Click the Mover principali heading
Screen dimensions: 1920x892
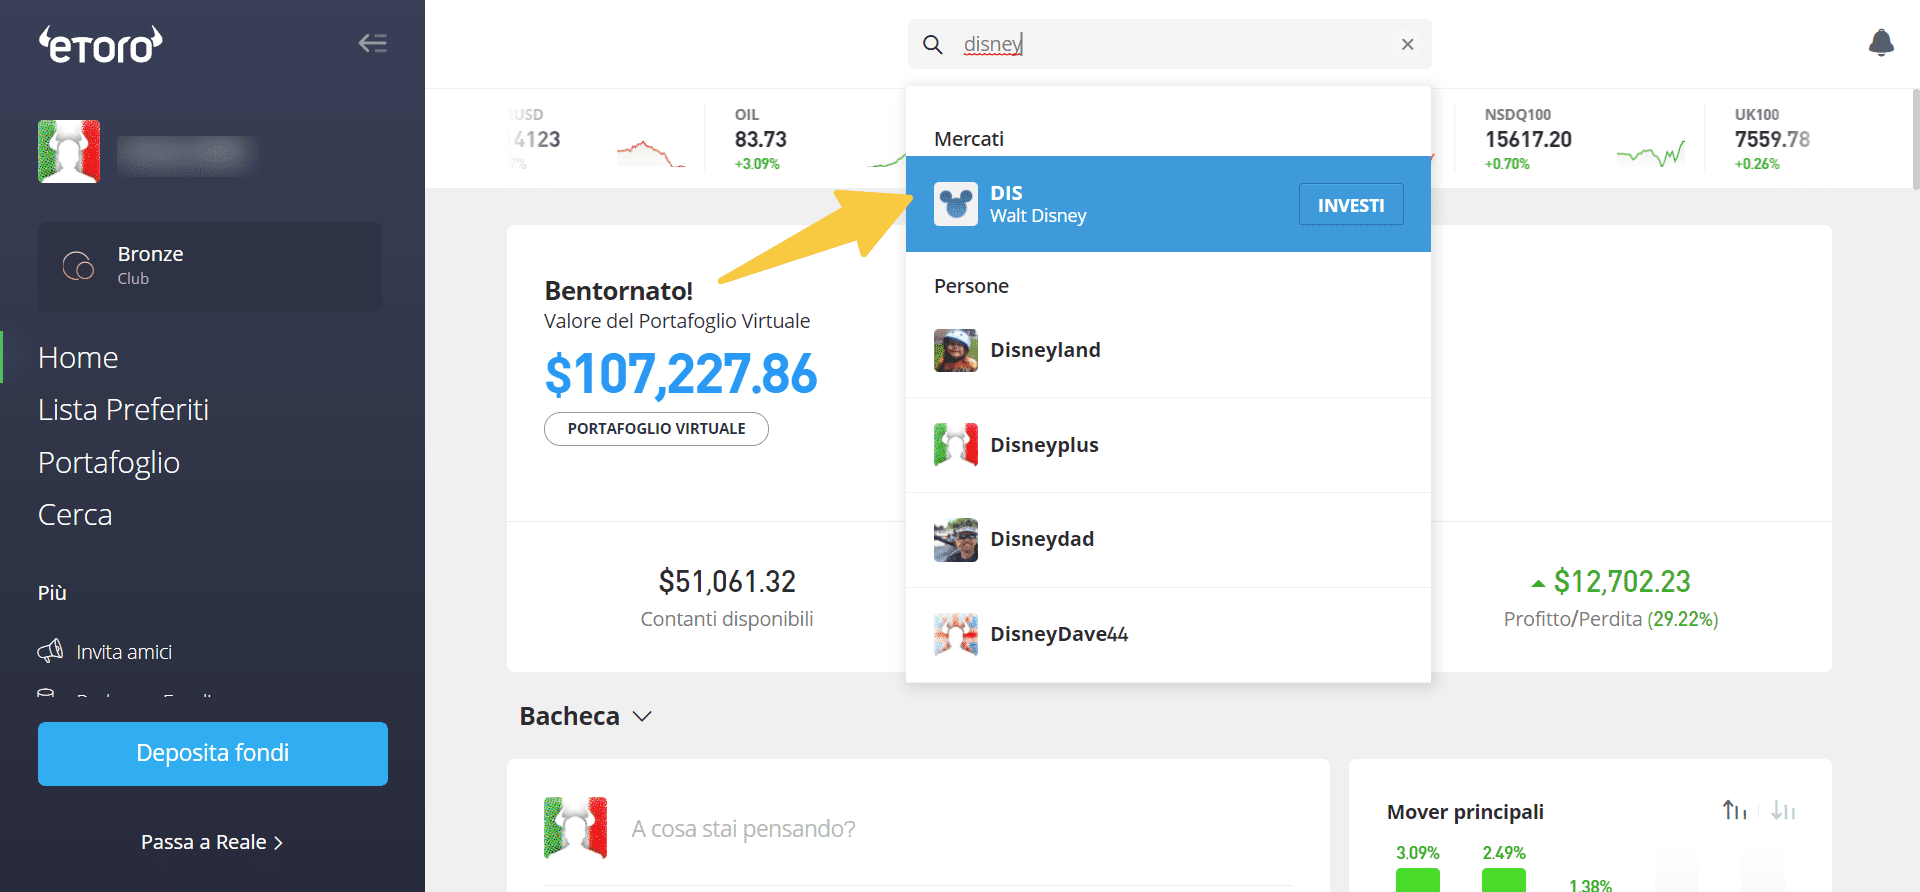[x=1465, y=812]
